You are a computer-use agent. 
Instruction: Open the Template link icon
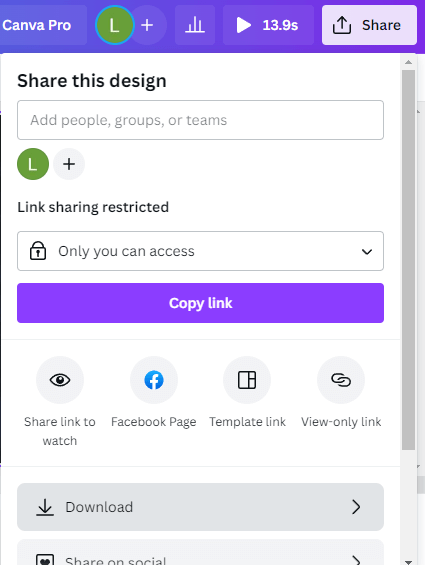pos(247,380)
